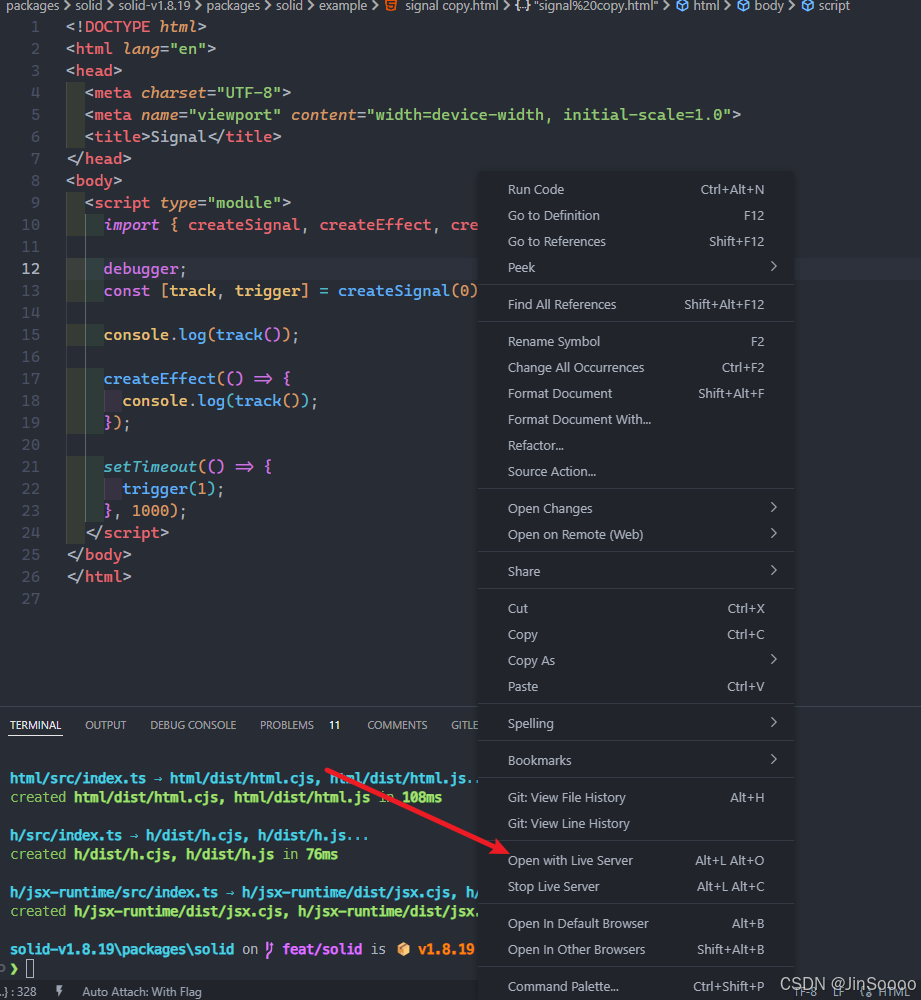The width and height of the screenshot is (921, 1000).
Task: Switch to the OUTPUT tab
Action: 106,726
